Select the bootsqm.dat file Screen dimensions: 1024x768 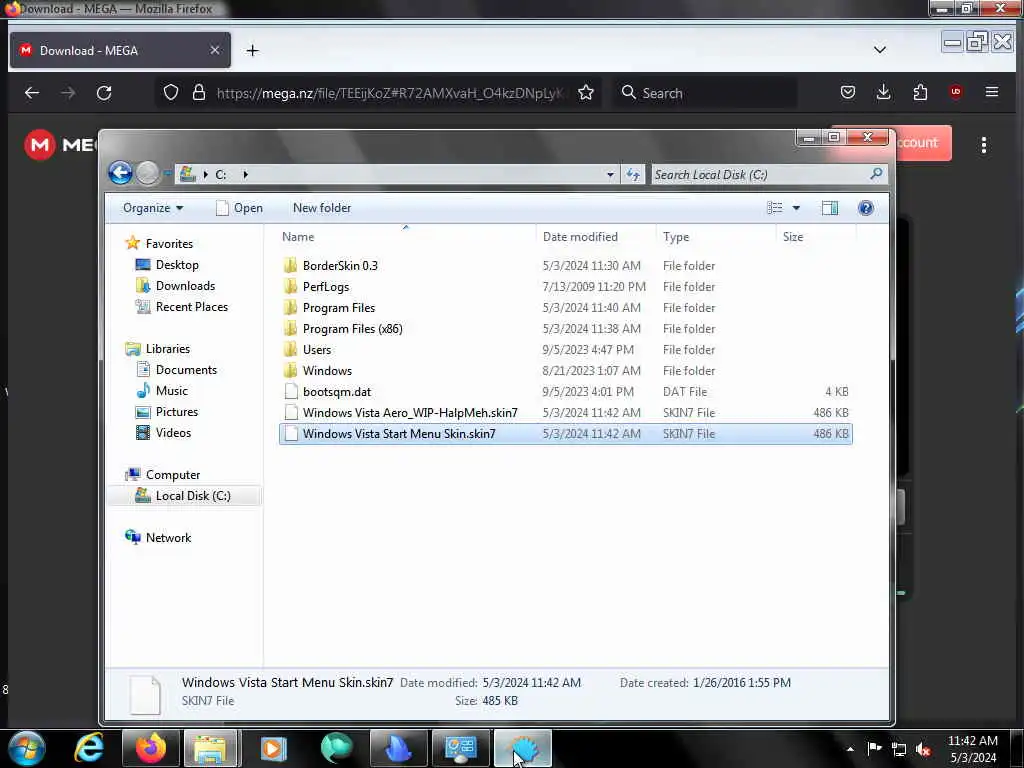[x=566, y=391]
